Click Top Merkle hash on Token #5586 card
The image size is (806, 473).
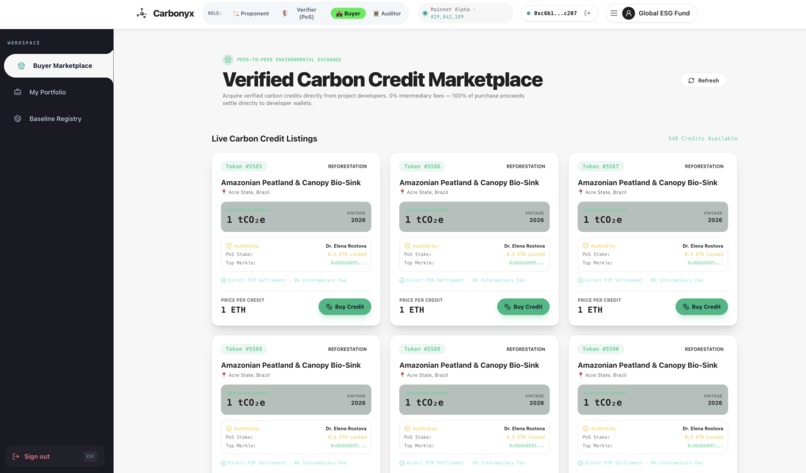coord(527,263)
